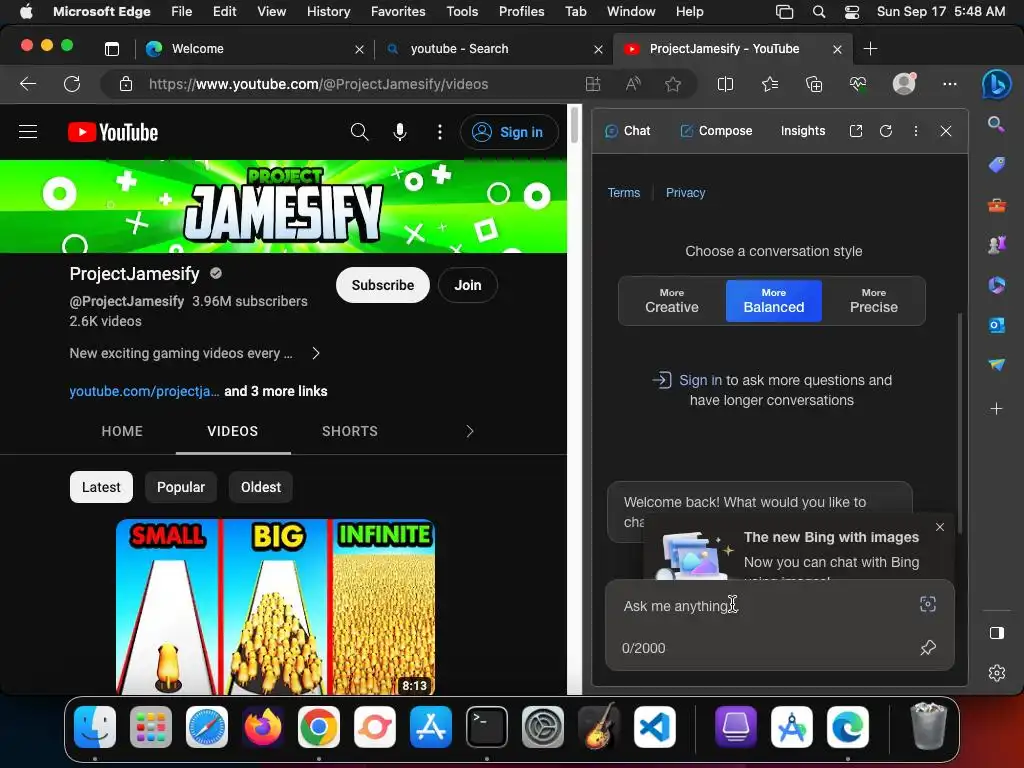Pin the chat input box
Image resolution: width=1024 pixels, height=768 pixels.
click(x=928, y=647)
